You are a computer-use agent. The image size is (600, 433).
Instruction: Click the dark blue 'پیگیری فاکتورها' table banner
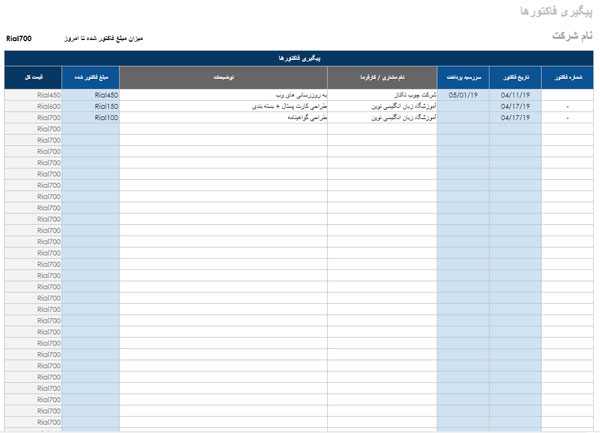(x=299, y=58)
